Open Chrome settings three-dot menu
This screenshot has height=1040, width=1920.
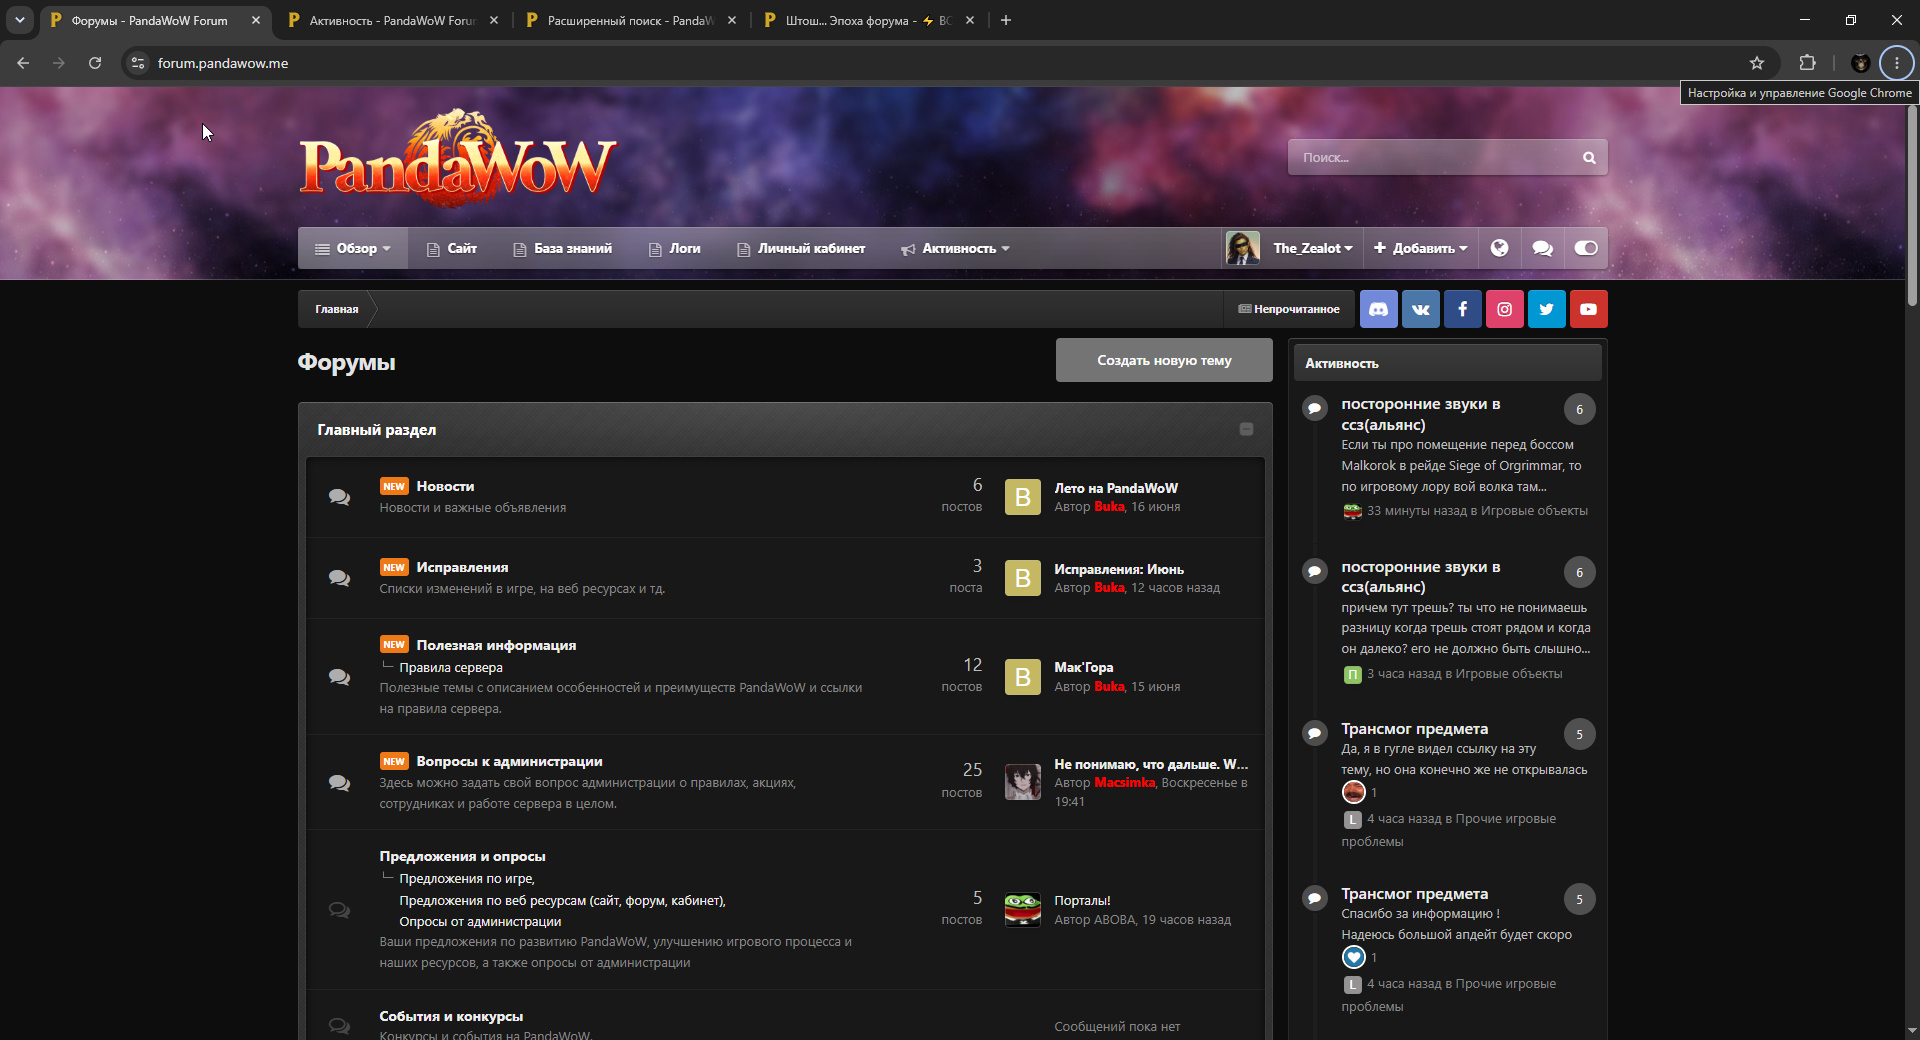point(1897,63)
